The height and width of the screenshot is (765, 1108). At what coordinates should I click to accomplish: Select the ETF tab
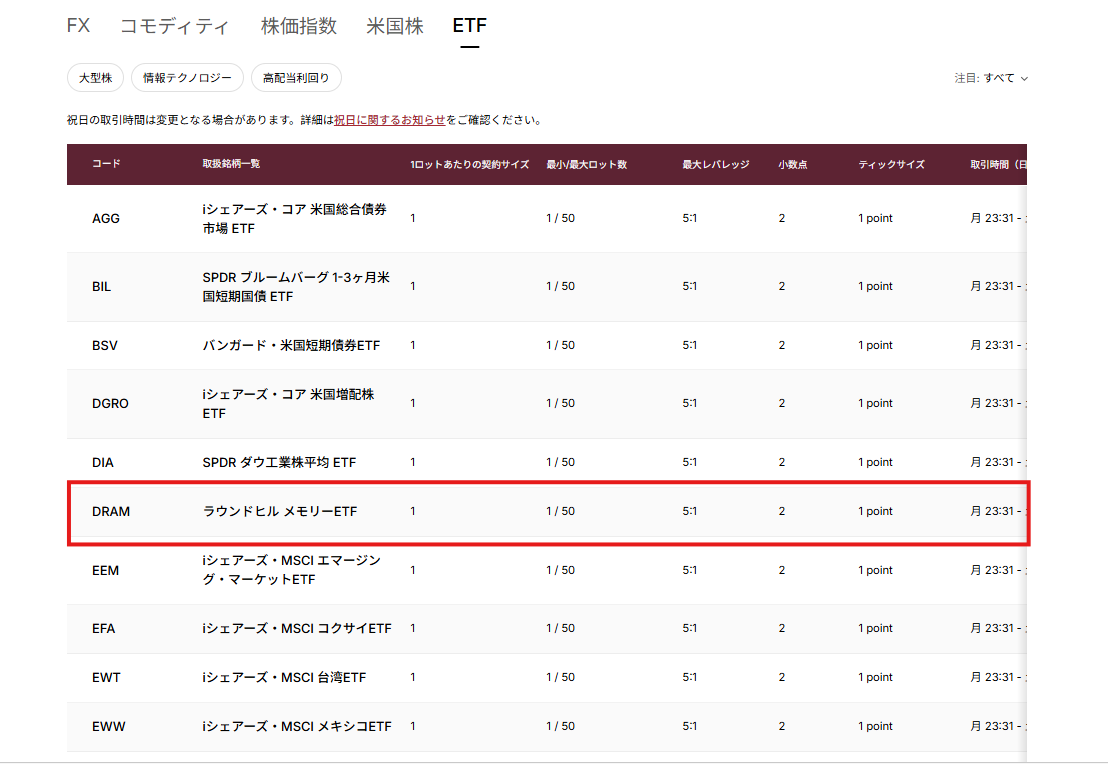469,26
